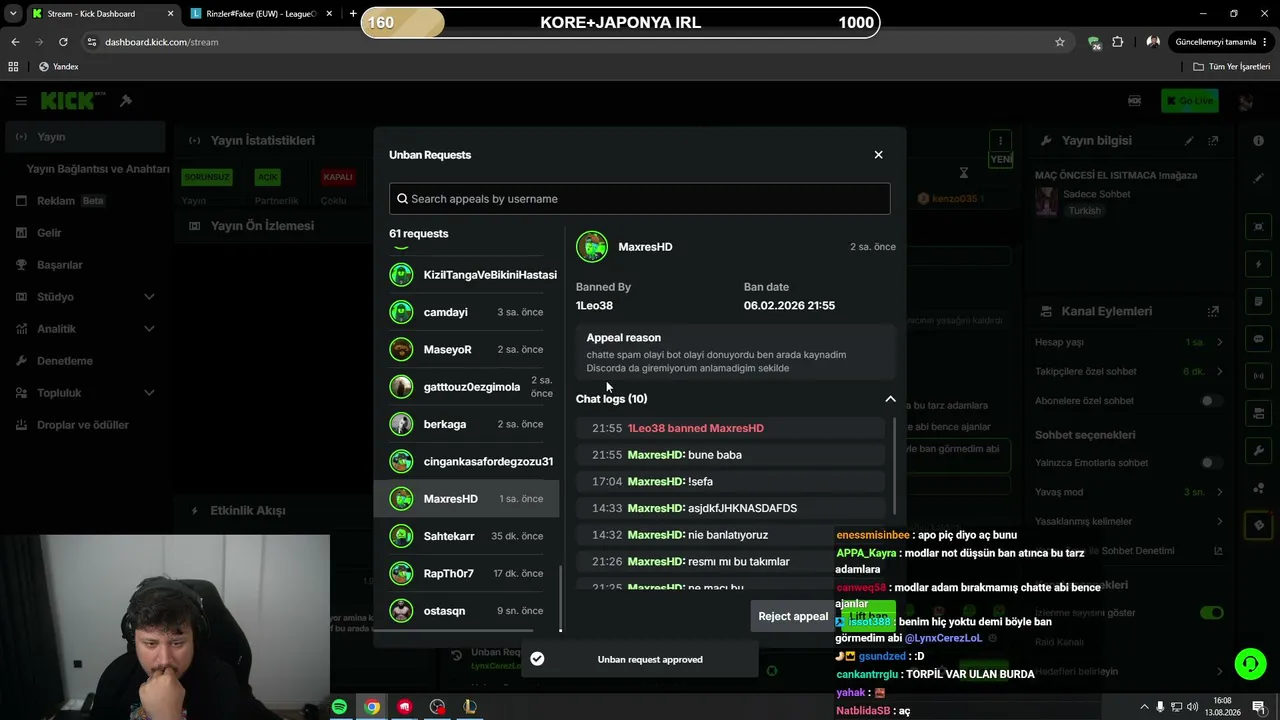Select Sahtekarr unban request
The image size is (1280, 720).
(x=466, y=536)
